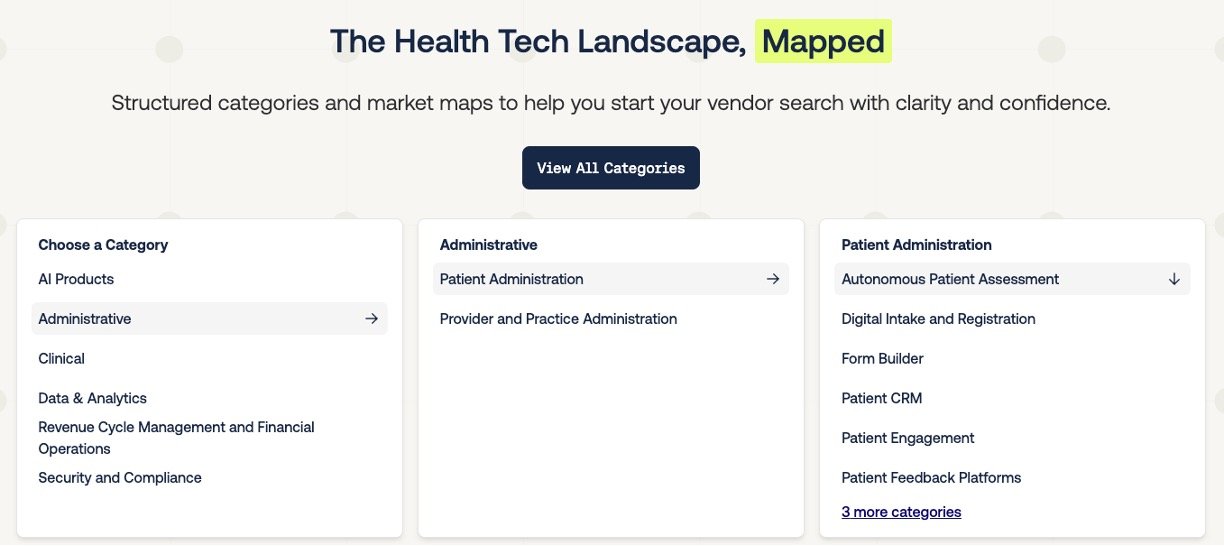The width and height of the screenshot is (1224, 546).
Task: Open the 3 more categories link
Action: pyautogui.click(x=901, y=512)
